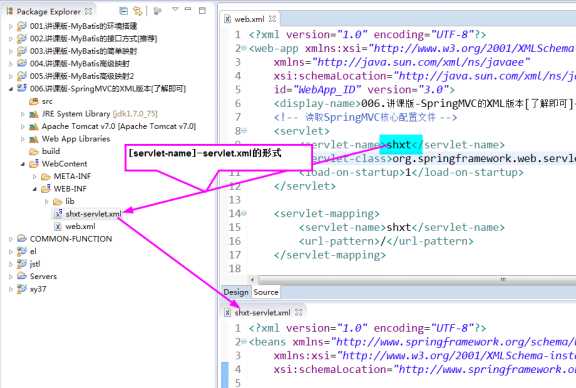
Task: Click the url-pattern line 16 text
Action: tap(386, 241)
